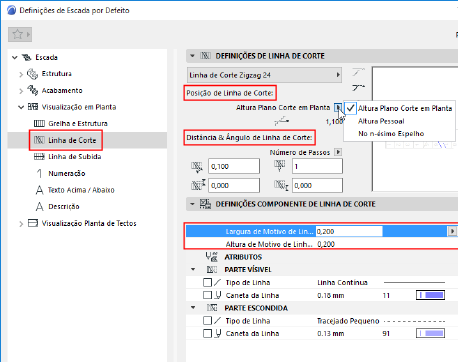This screenshot has width=458, height=362.
Task: Click the break line distance icon beside 0,100
Action: point(197,166)
